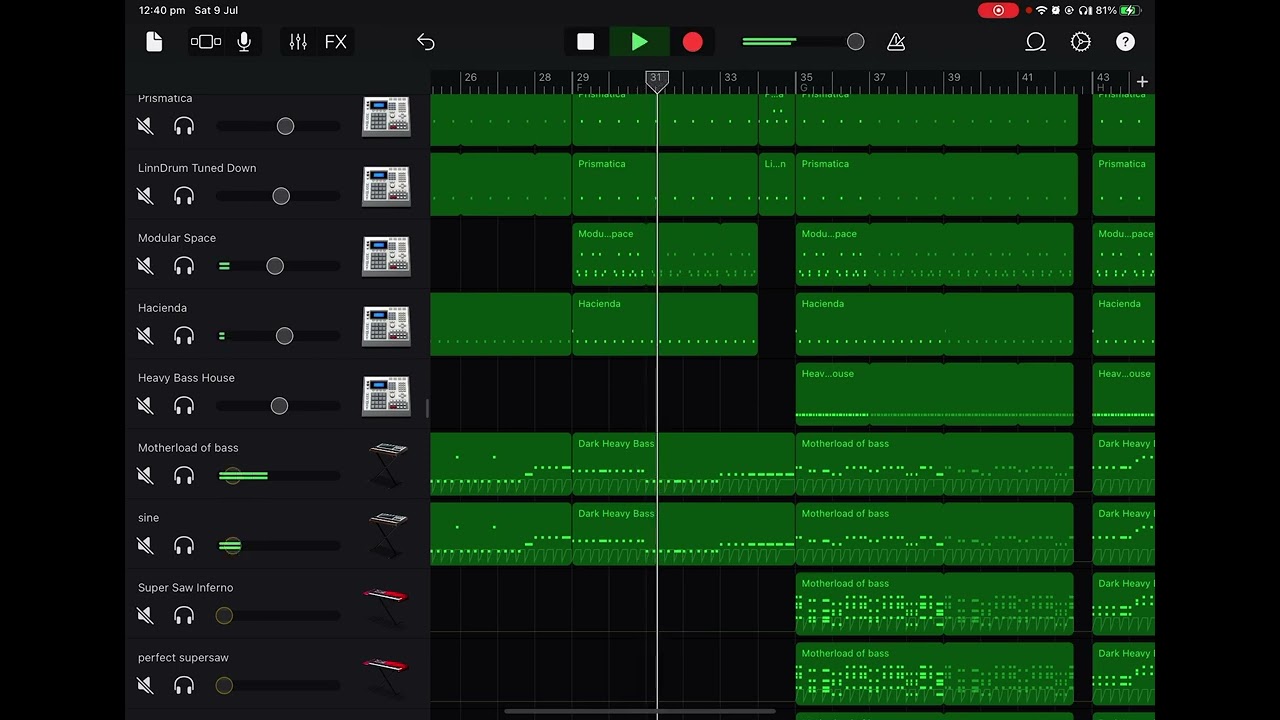
Task: Solo the Prismatica track
Action: [x=184, y=126]
